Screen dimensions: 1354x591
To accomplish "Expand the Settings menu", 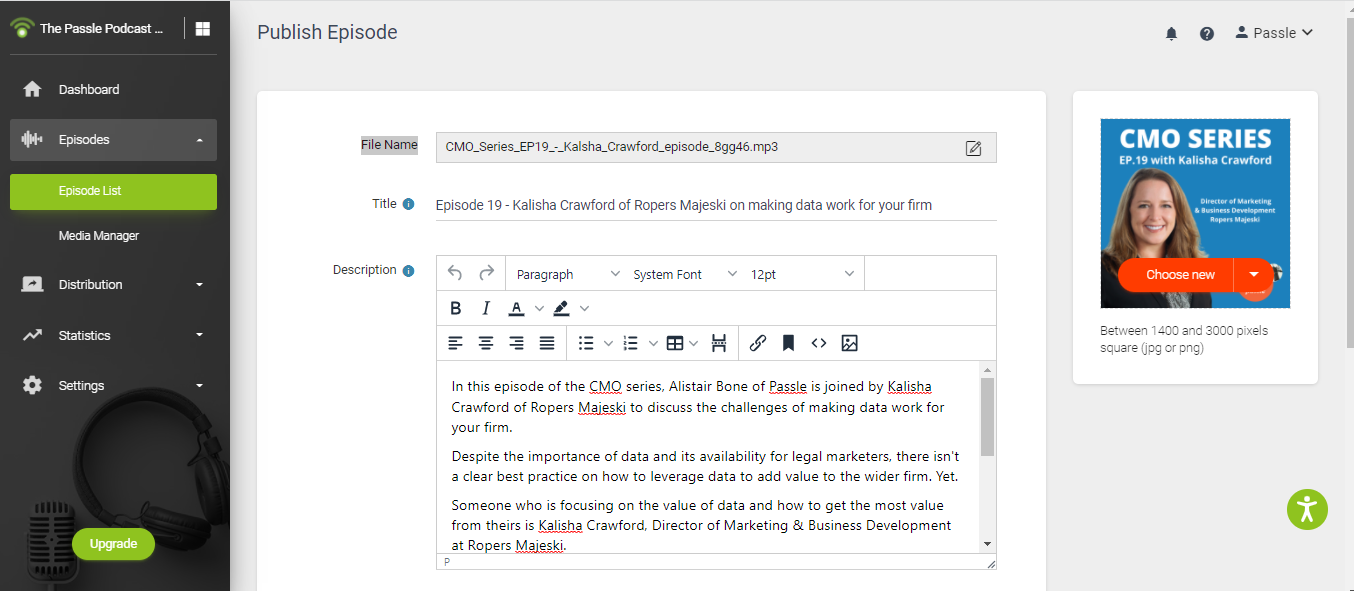I will point(114,385).
